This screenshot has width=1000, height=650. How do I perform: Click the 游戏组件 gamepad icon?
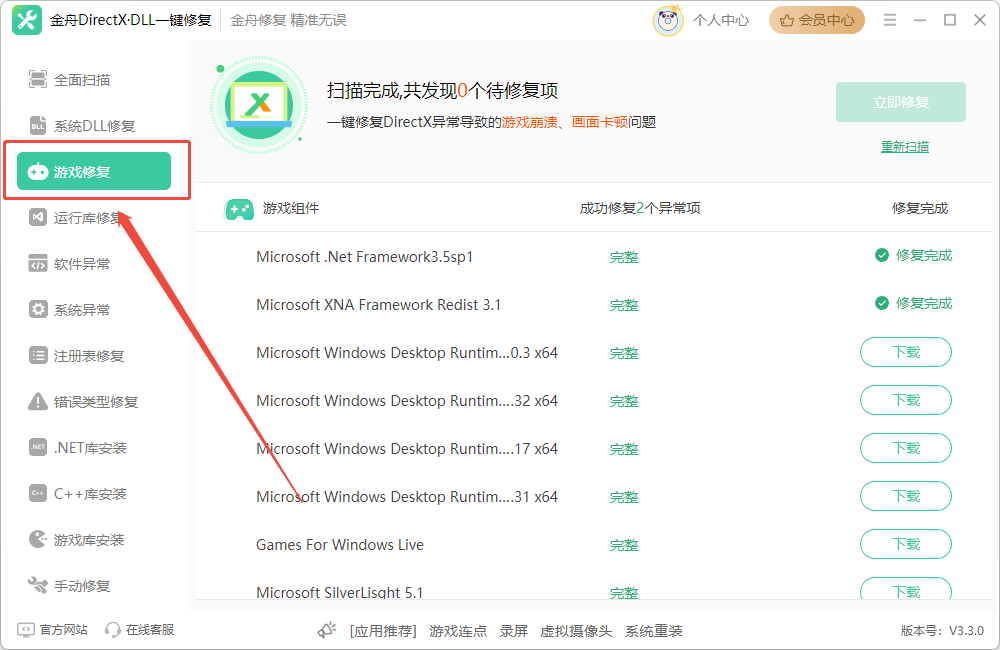click(x=239, y=209)
